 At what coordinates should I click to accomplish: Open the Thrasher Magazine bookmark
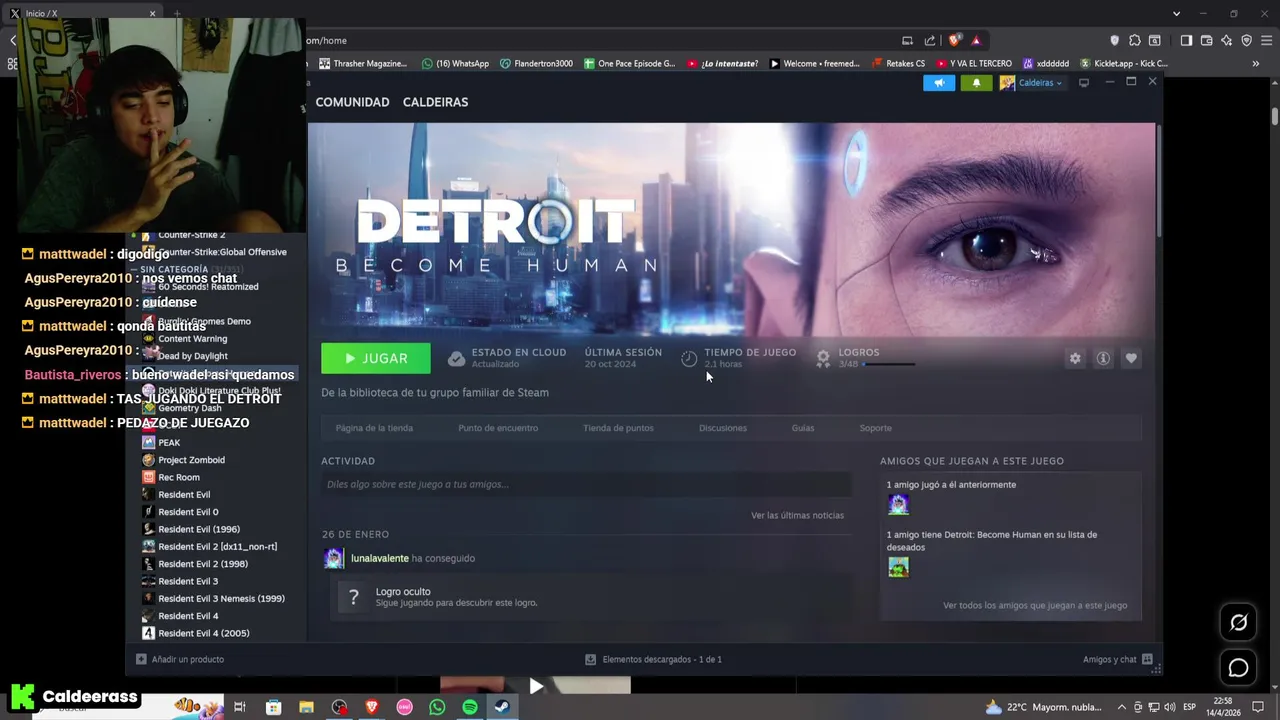361,63
